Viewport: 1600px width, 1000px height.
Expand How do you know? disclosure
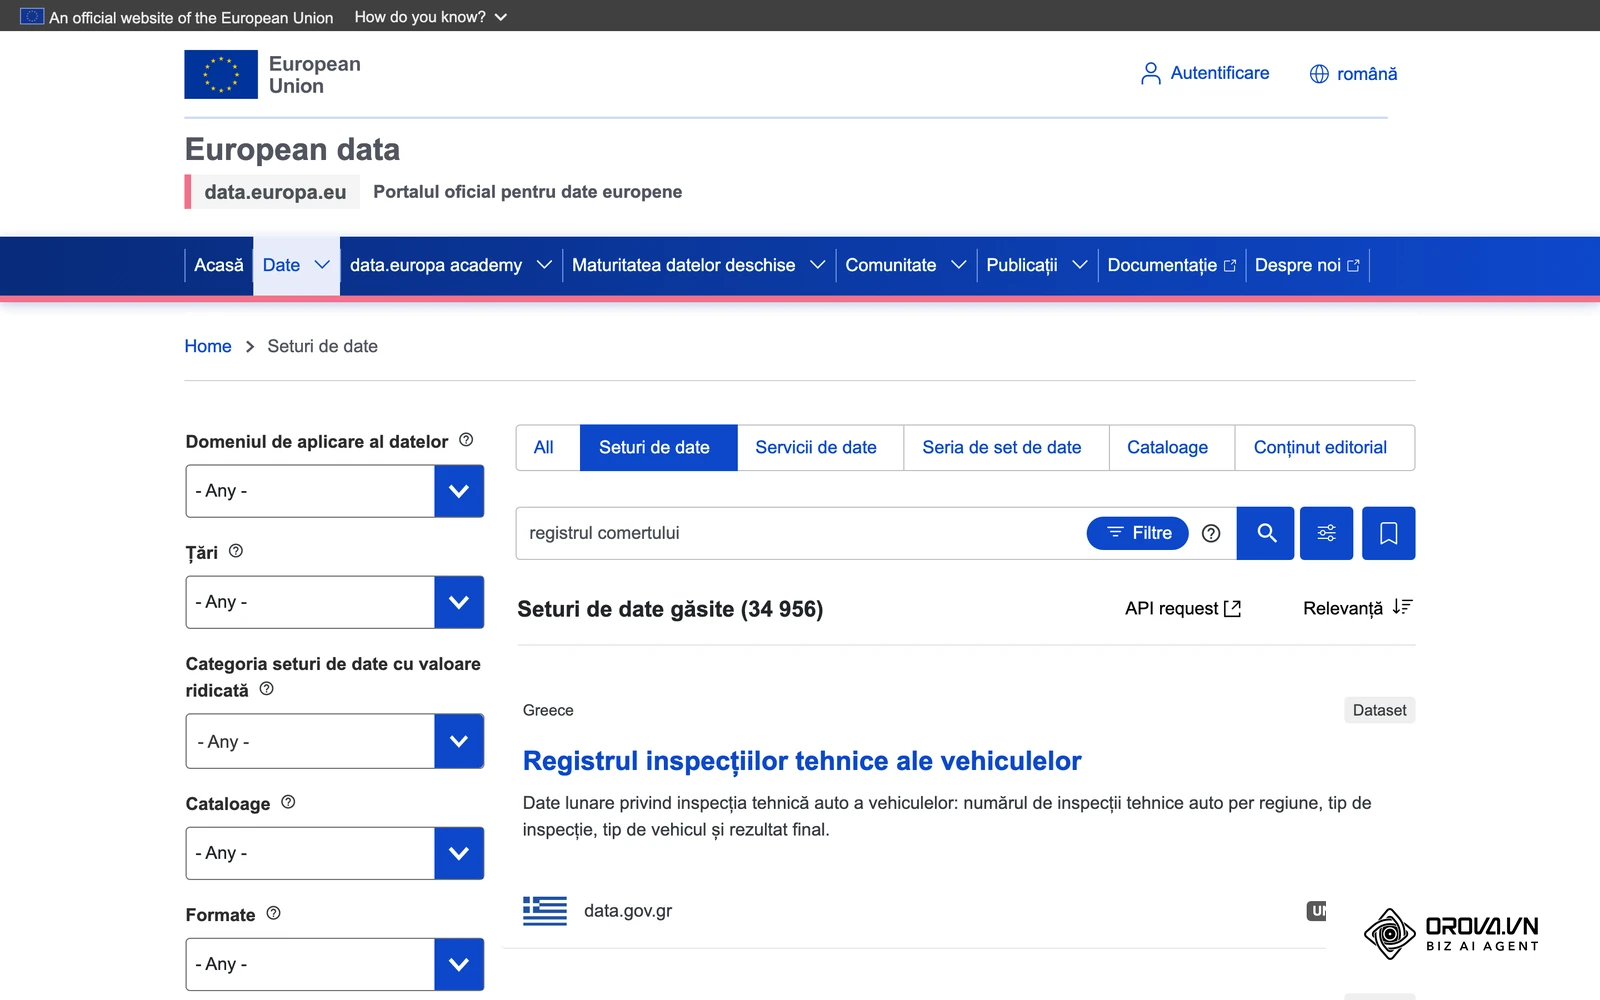click(x=431, y=17)
